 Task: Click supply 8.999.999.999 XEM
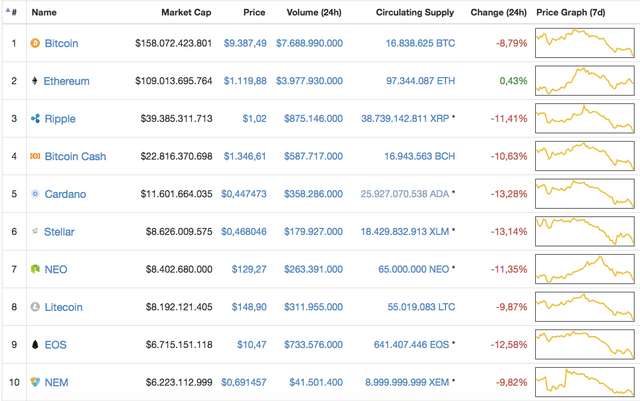(407, 383)
